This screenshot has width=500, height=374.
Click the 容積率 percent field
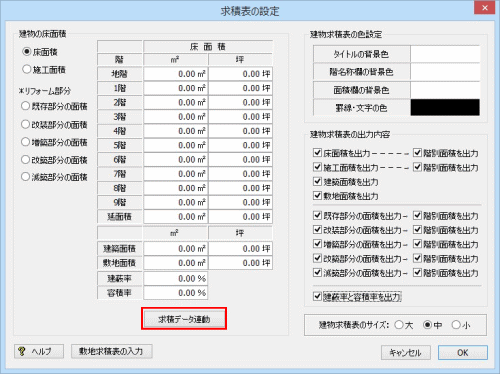click(x=176, y=293)
